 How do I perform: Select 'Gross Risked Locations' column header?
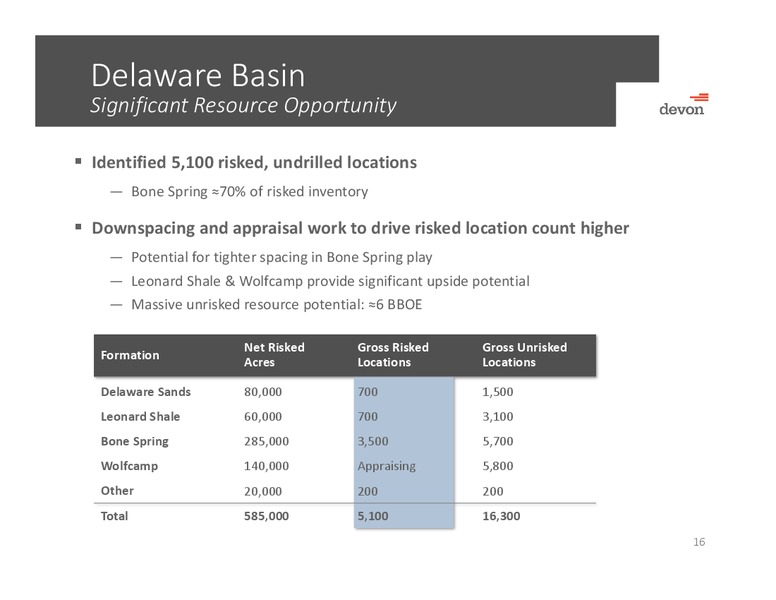click(x=393, y=354)
